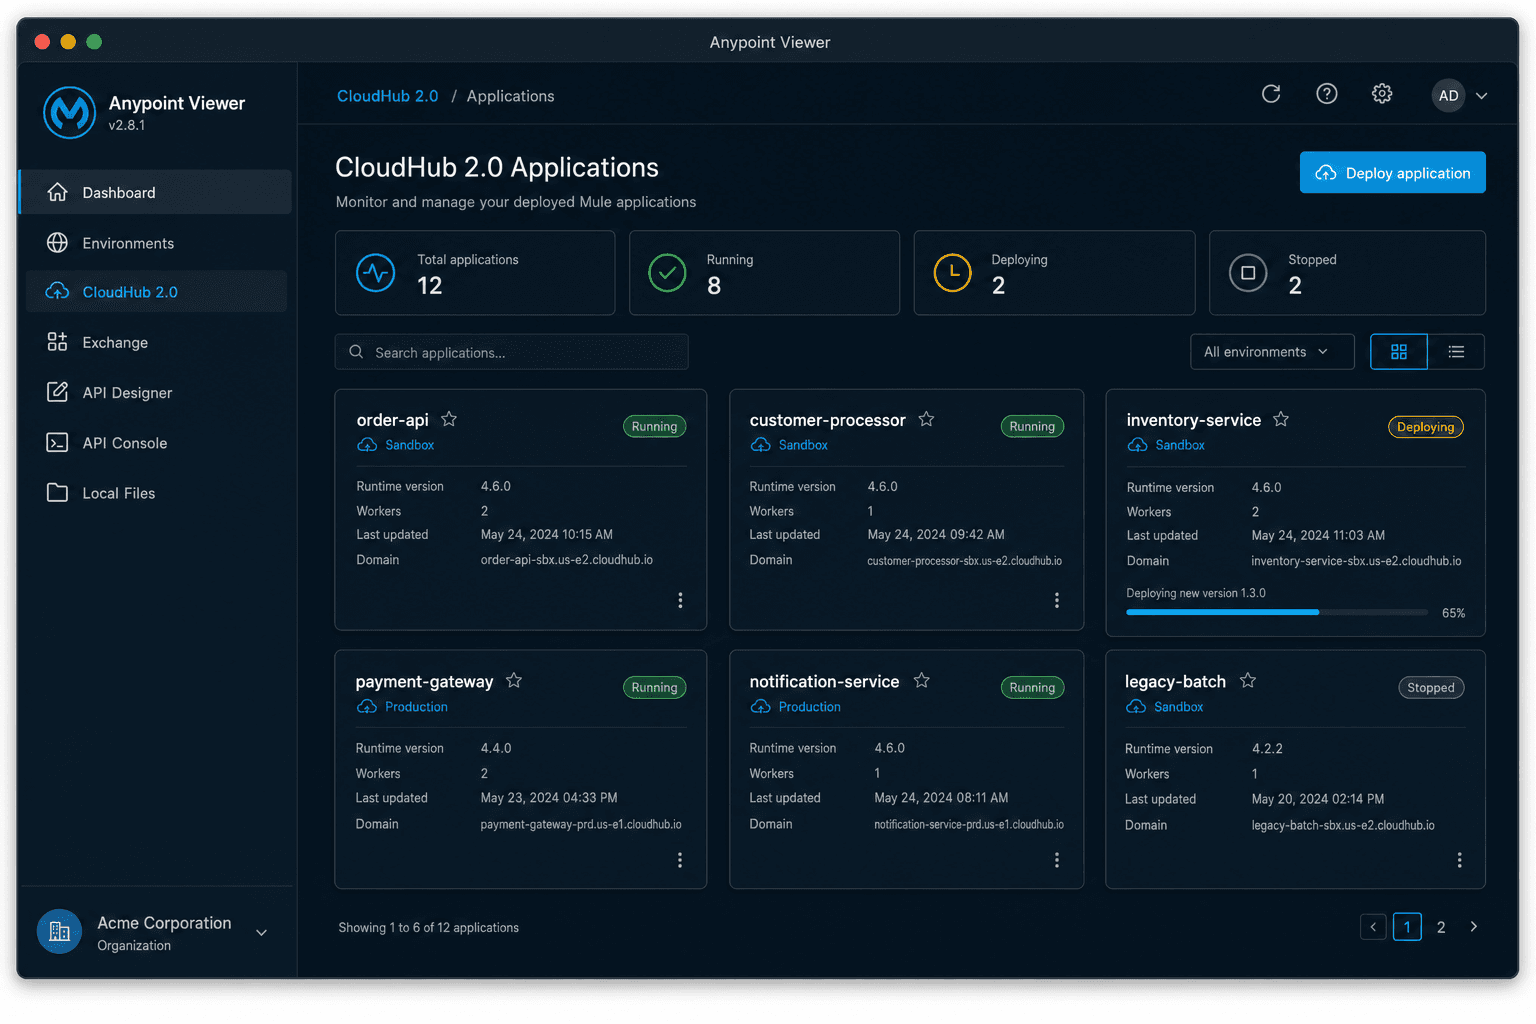Viewport: 1536px width, 1024px height.
Task: Click the Sandbox link on customer-processor card
Action: (x=803, y=445)
